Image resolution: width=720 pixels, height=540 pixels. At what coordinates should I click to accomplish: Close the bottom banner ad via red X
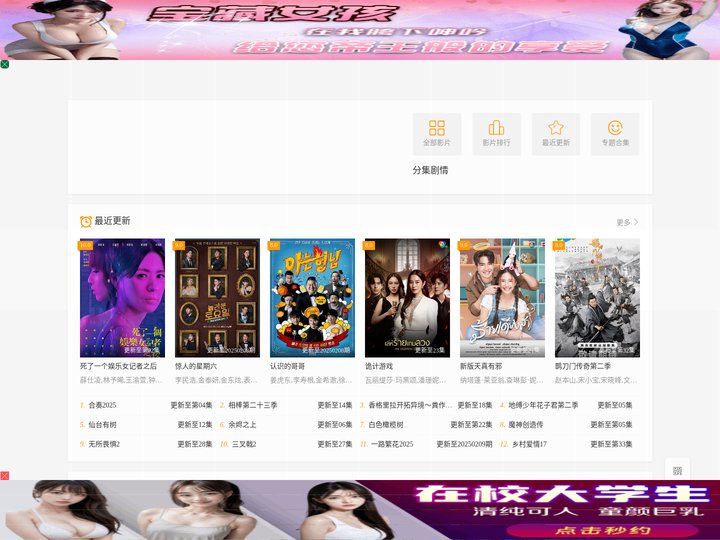click(5, 476)
